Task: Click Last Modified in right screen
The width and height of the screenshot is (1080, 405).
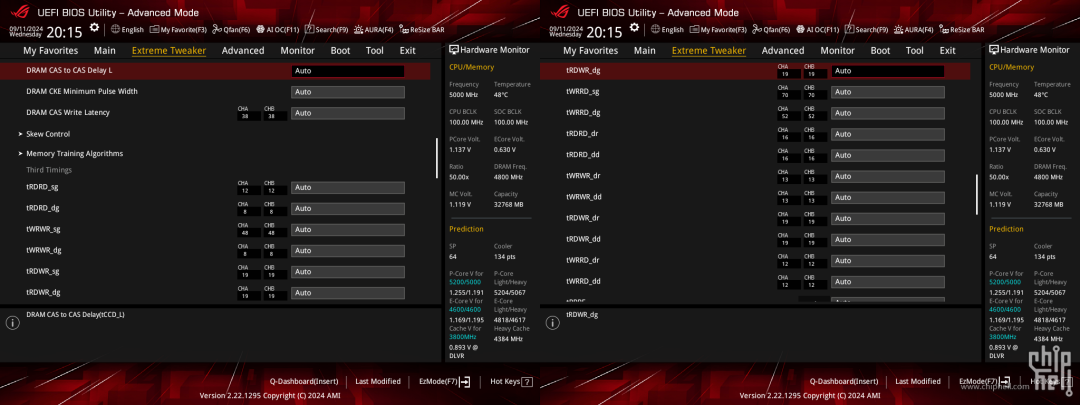Action: [x=917, y=382]
